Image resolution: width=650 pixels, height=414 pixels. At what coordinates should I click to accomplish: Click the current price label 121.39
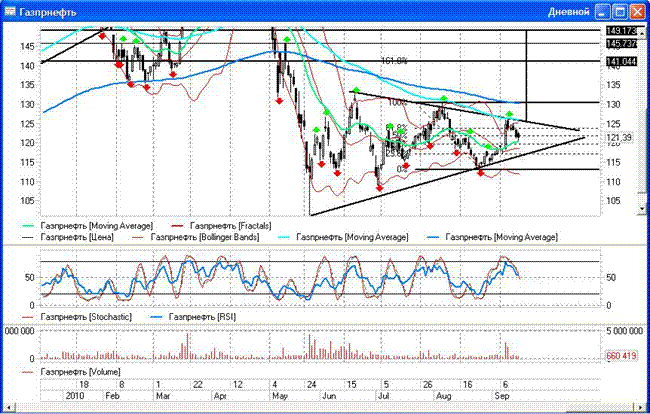(619, 138)
